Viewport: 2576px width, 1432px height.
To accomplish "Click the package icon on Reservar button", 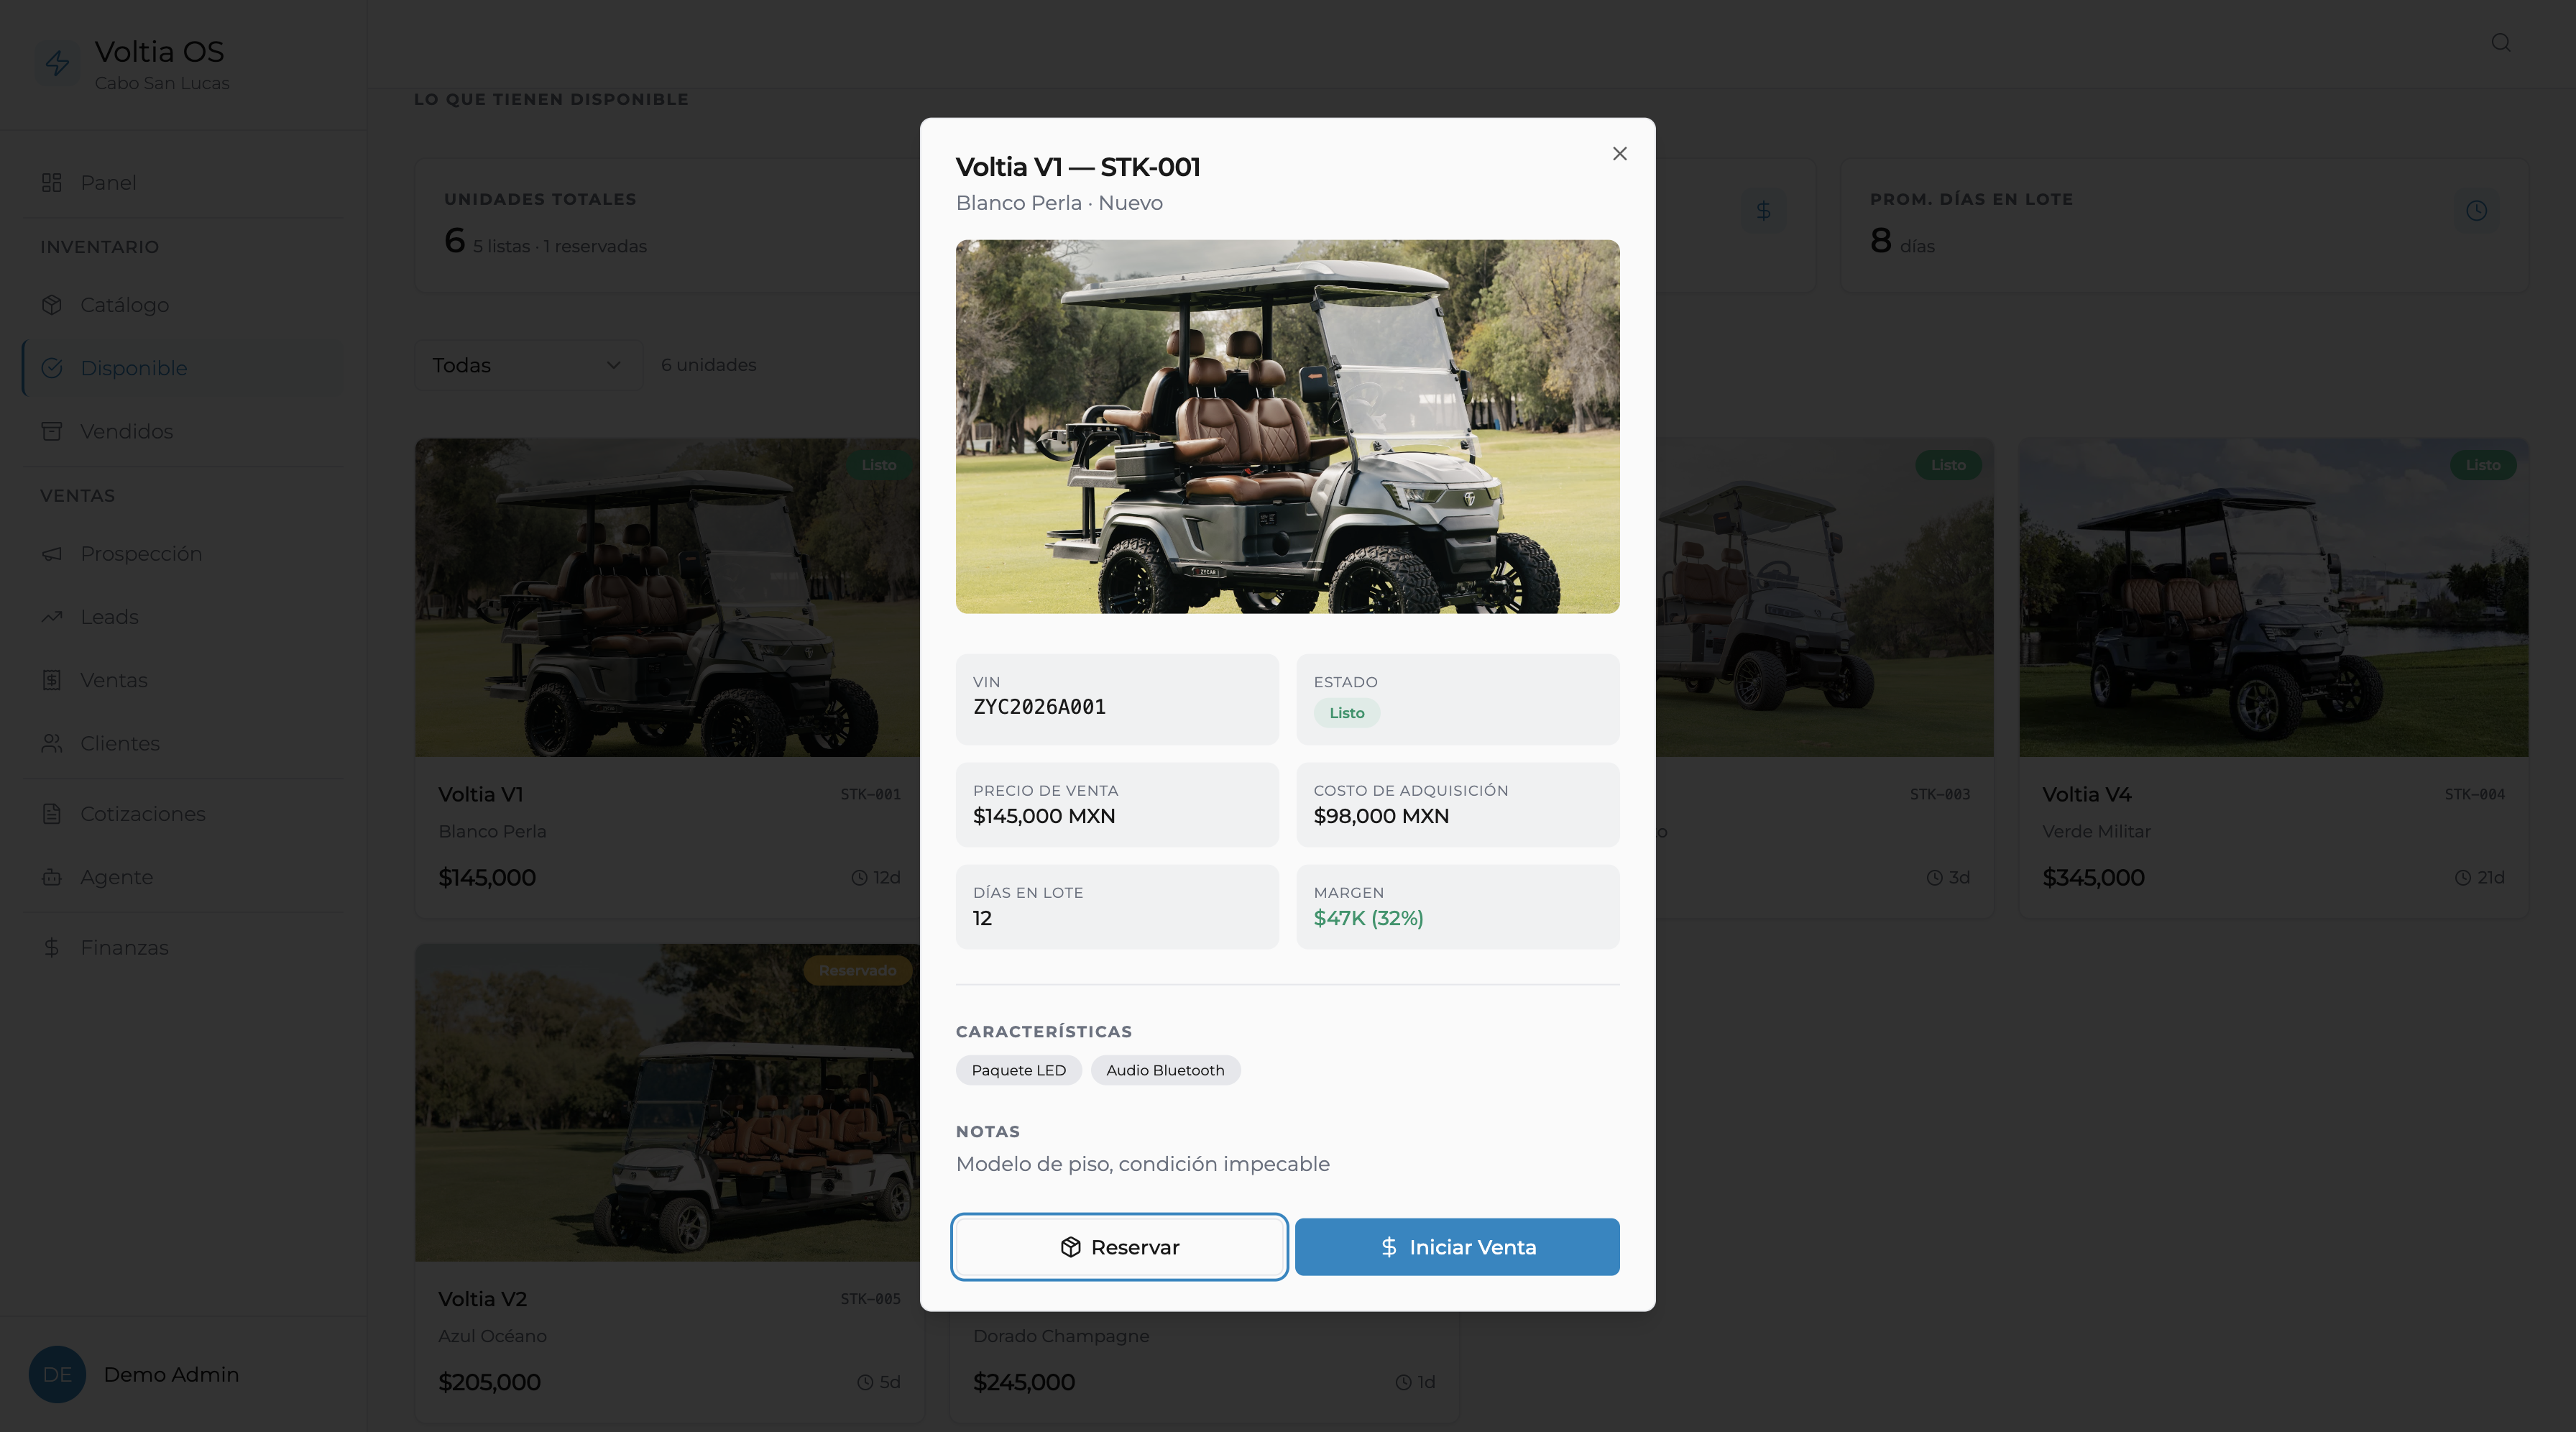I will coord(1070,1247).
